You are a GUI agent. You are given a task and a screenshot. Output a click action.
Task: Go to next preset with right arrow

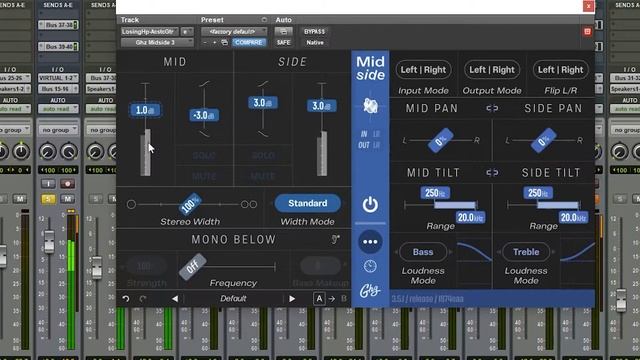[292, 299]
